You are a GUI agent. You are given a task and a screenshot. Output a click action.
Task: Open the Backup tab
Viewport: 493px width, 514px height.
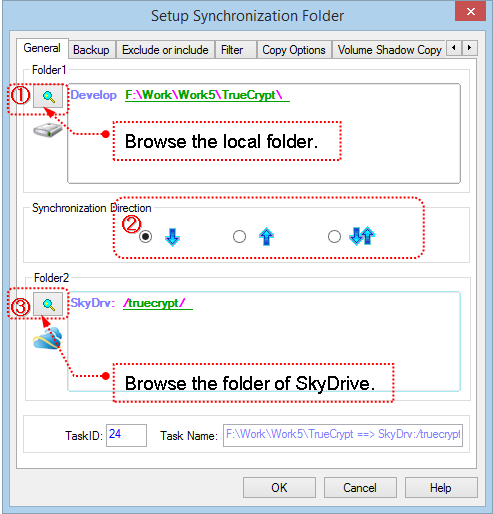coord(91,50)
